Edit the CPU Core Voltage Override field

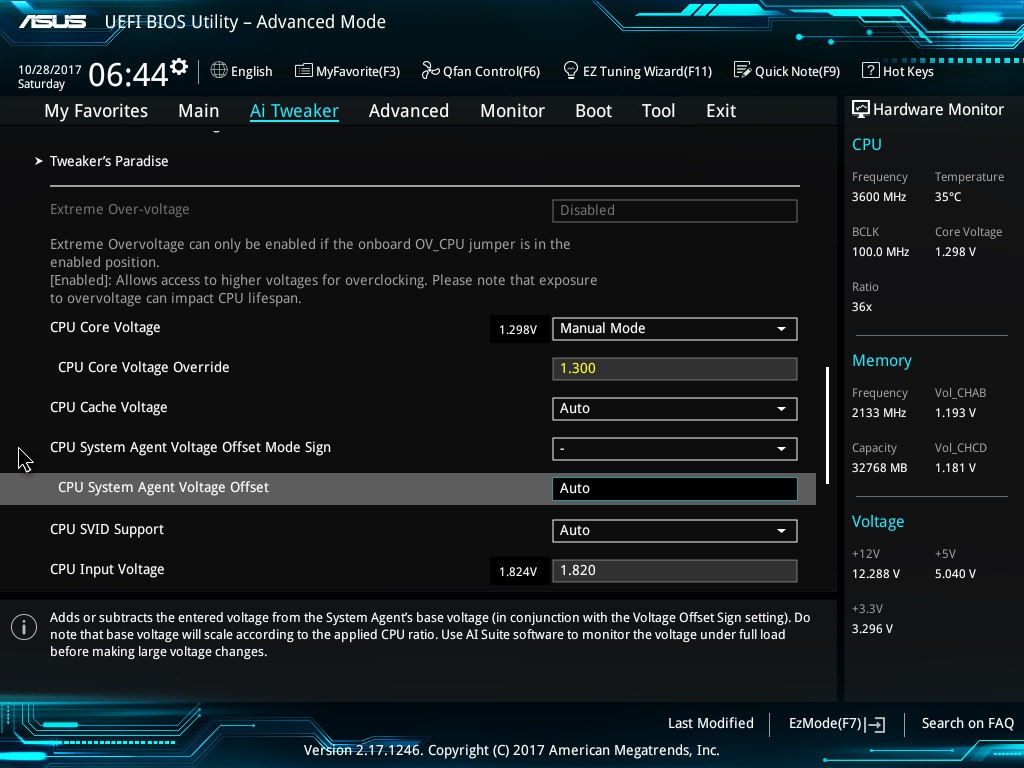[675, 368]
